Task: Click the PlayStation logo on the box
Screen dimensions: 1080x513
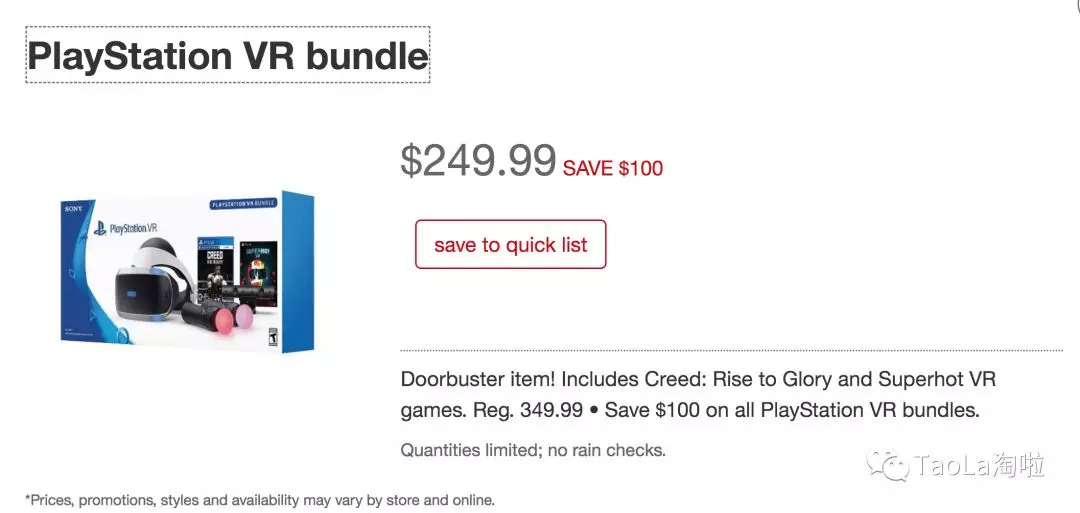Action: point(100,228)
